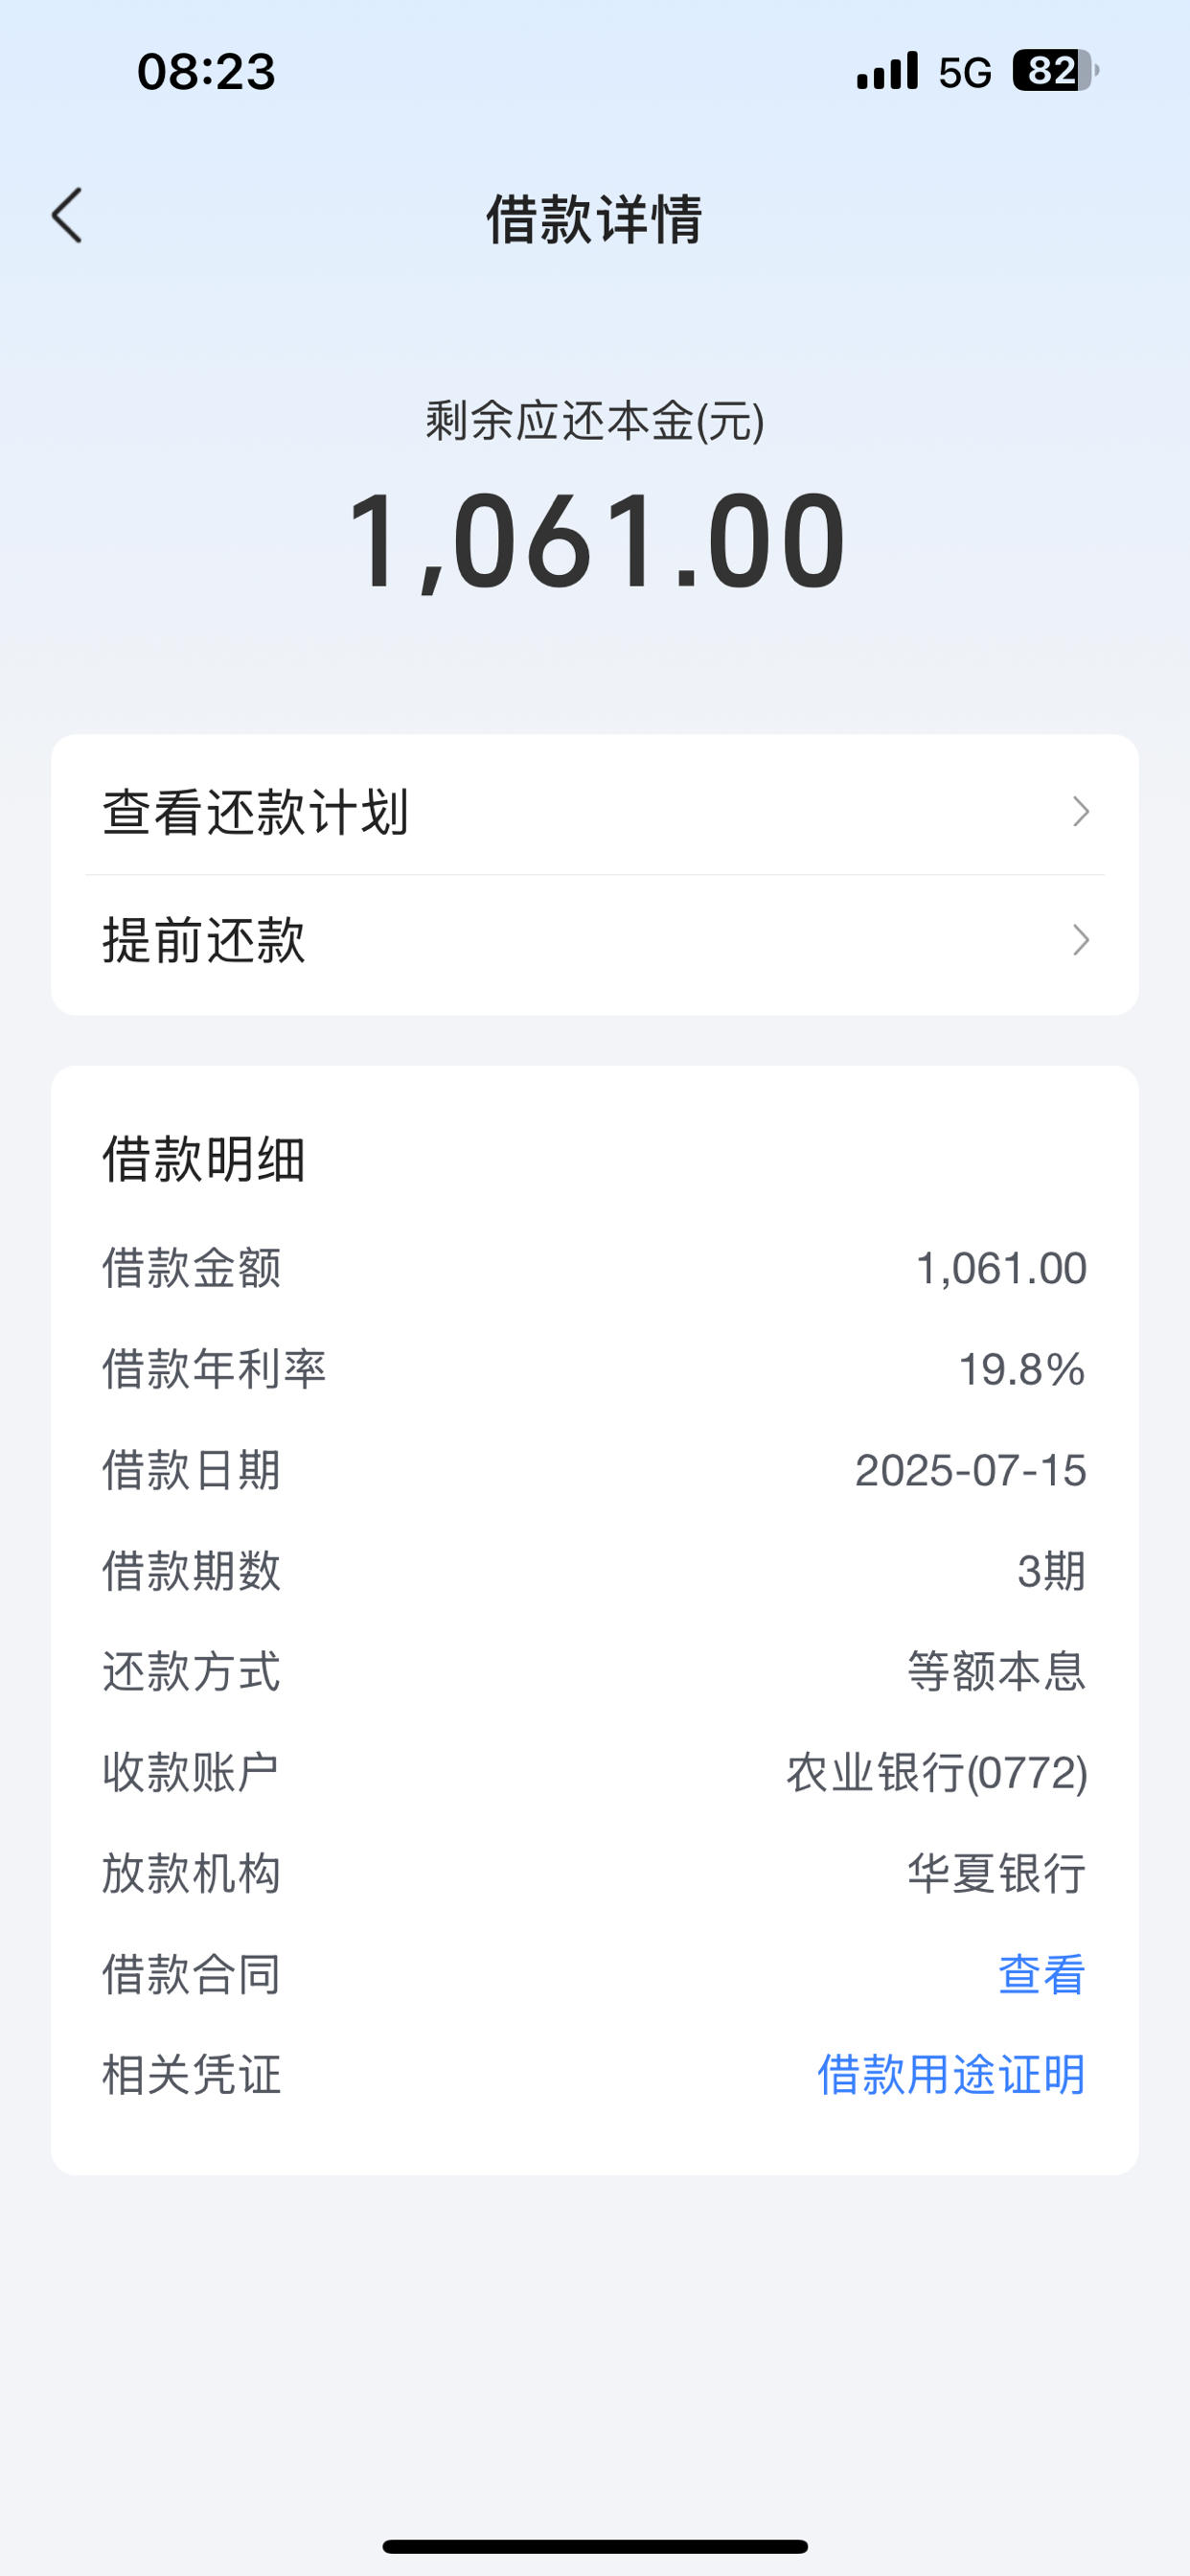Expand chevron next to 查看还款计划
The height and width of the screenshot is (2576, 1190).
point(1080,812)
